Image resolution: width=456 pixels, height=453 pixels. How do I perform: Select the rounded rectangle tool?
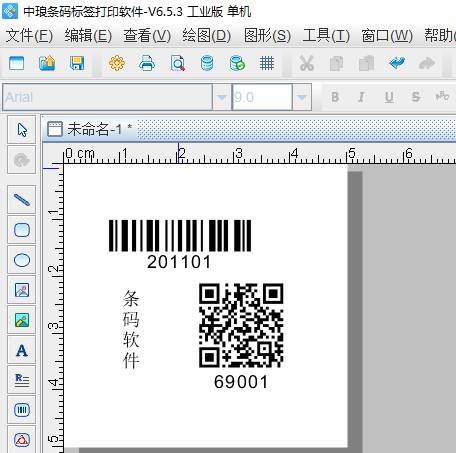22,230
